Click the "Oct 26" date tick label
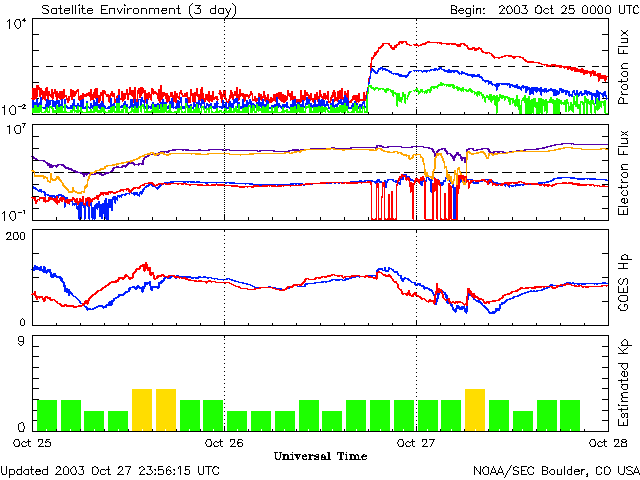Screen dimensions: 640x480 click(x=224, y=443)
